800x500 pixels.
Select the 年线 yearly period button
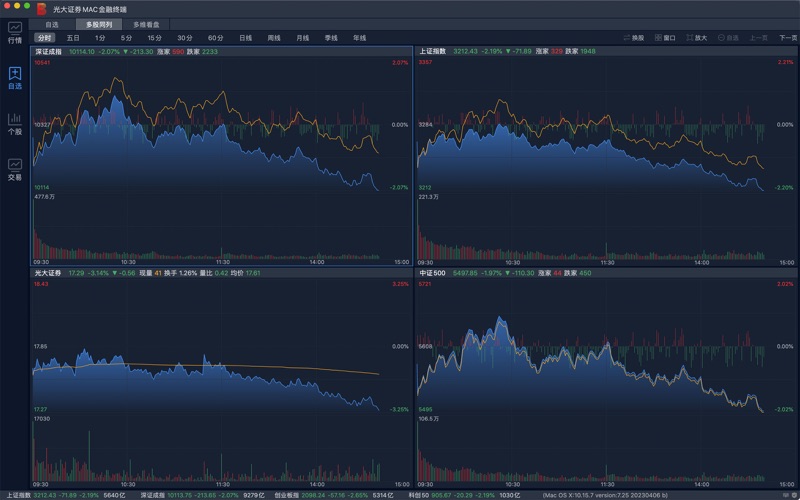pos(359,38)
